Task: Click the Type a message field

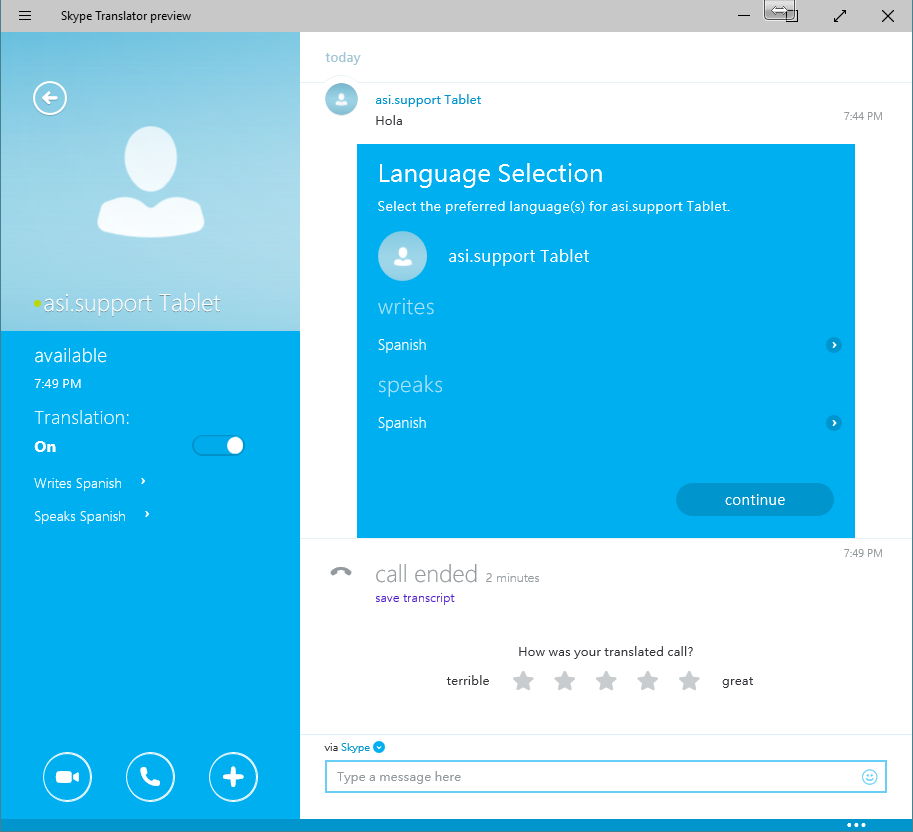Action: [x=590, y=777]
